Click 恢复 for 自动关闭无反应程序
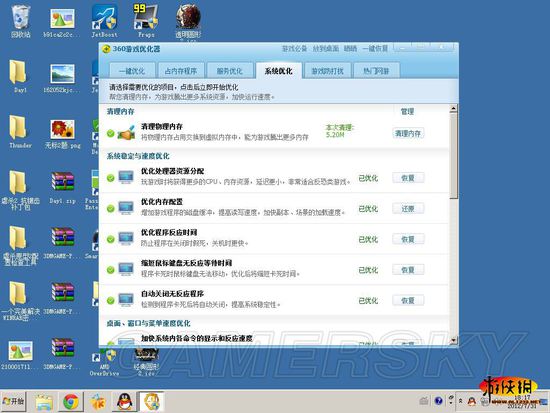550x413 pixels. 408,300
